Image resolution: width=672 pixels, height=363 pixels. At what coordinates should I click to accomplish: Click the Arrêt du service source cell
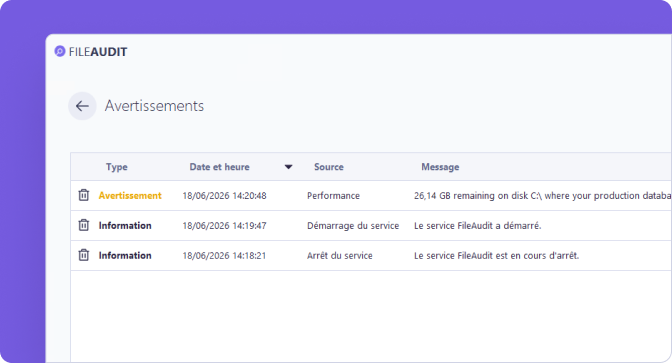click(x=339, y=256)
